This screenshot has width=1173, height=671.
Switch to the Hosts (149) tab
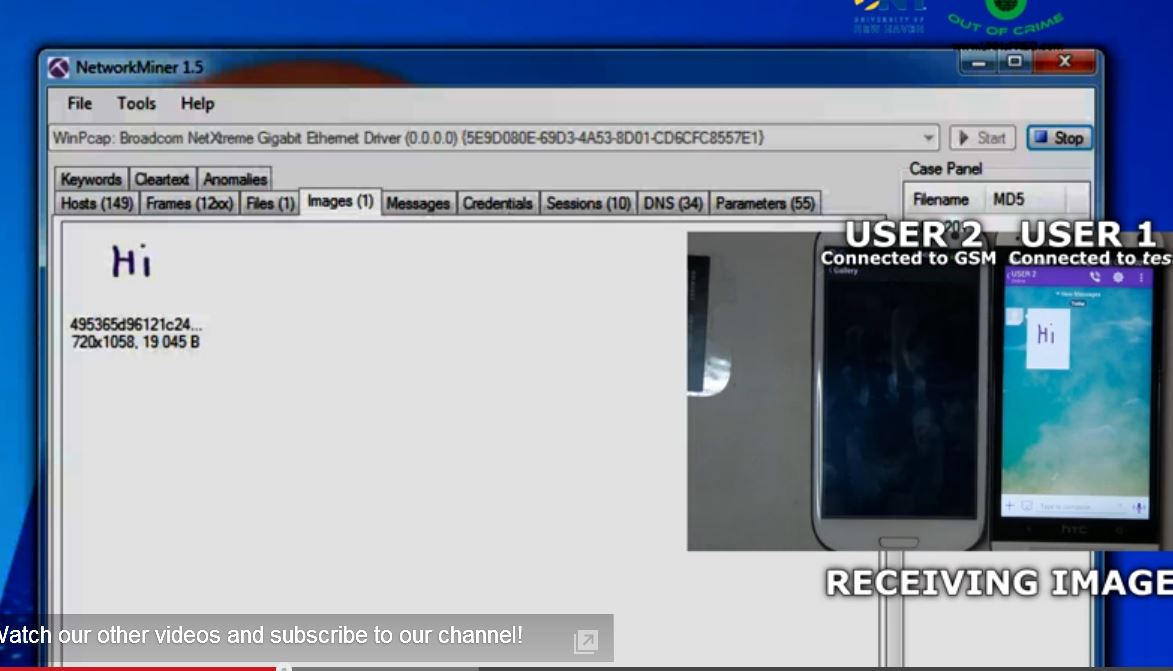(x=97, y=204)
